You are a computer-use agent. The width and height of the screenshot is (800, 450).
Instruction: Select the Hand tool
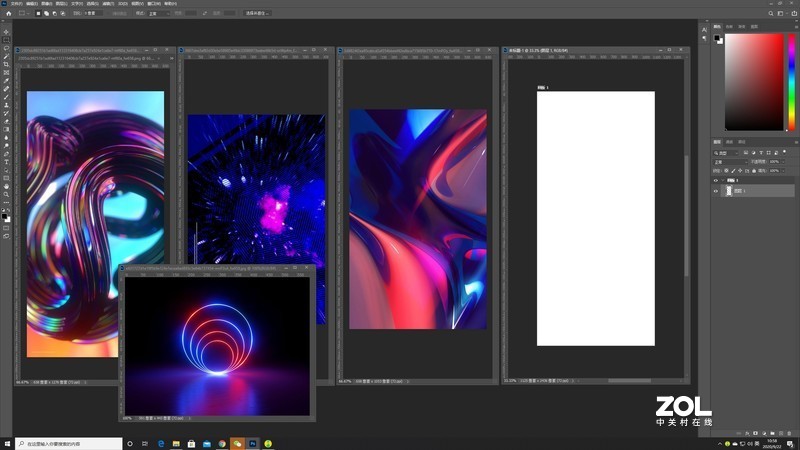tap(6, 186)
